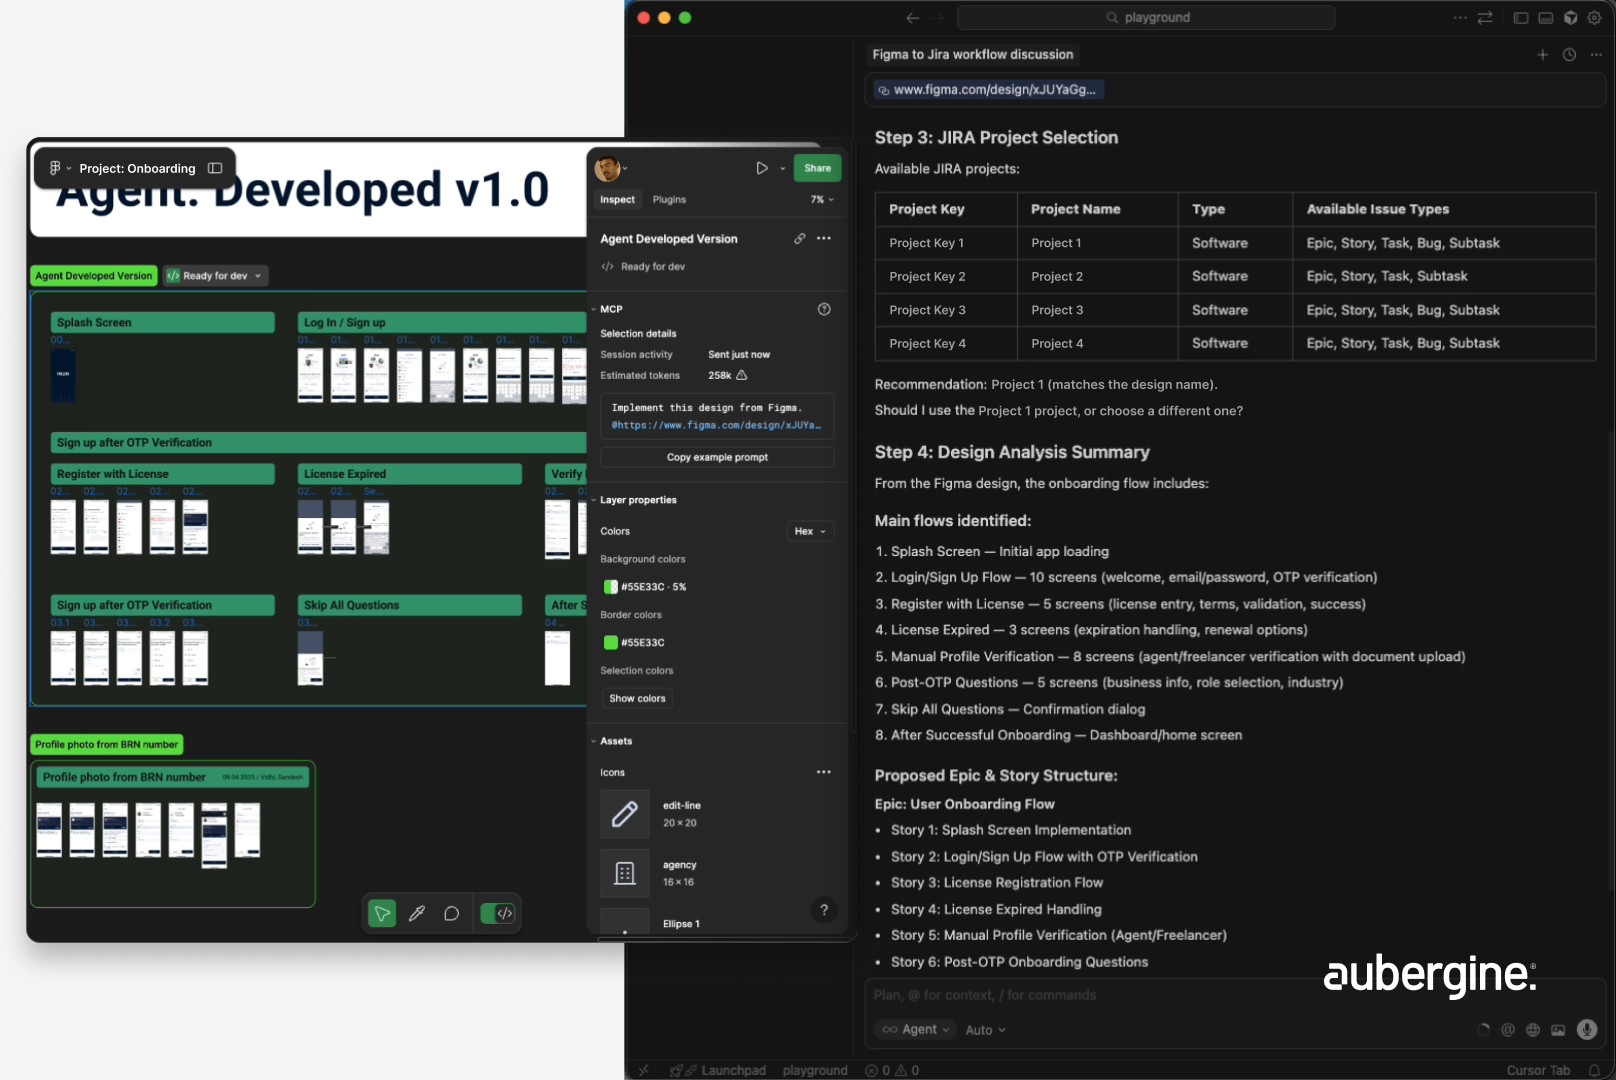Select the Move cursor tool in Figma

click(x=382, y=913)
